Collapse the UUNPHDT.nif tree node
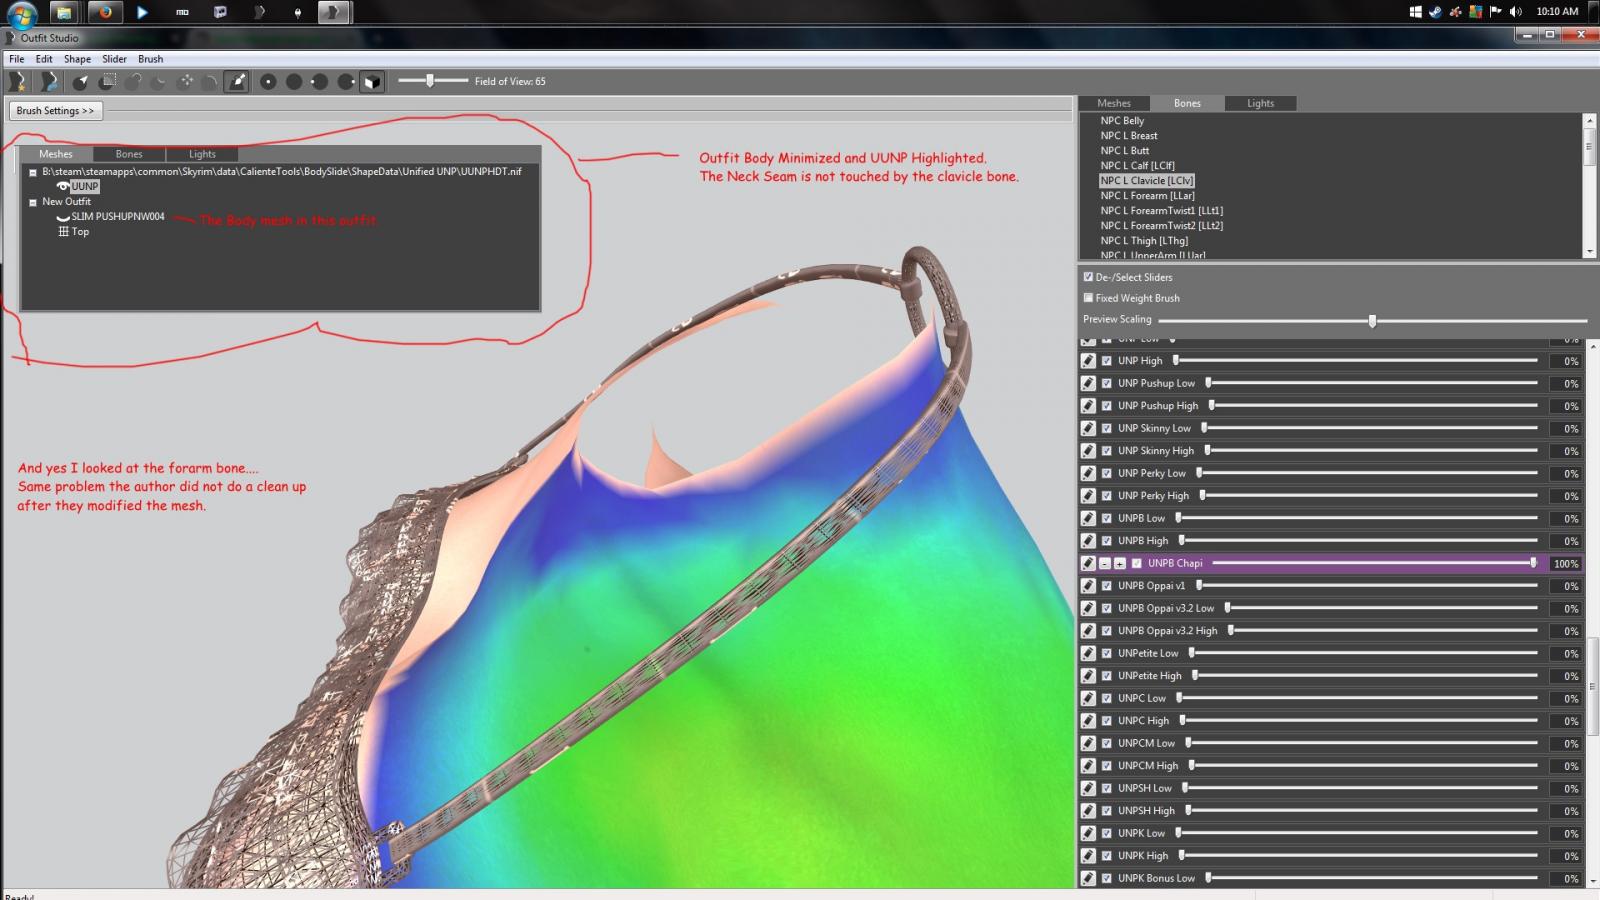Screen dimensions: 1600x900 33,172
